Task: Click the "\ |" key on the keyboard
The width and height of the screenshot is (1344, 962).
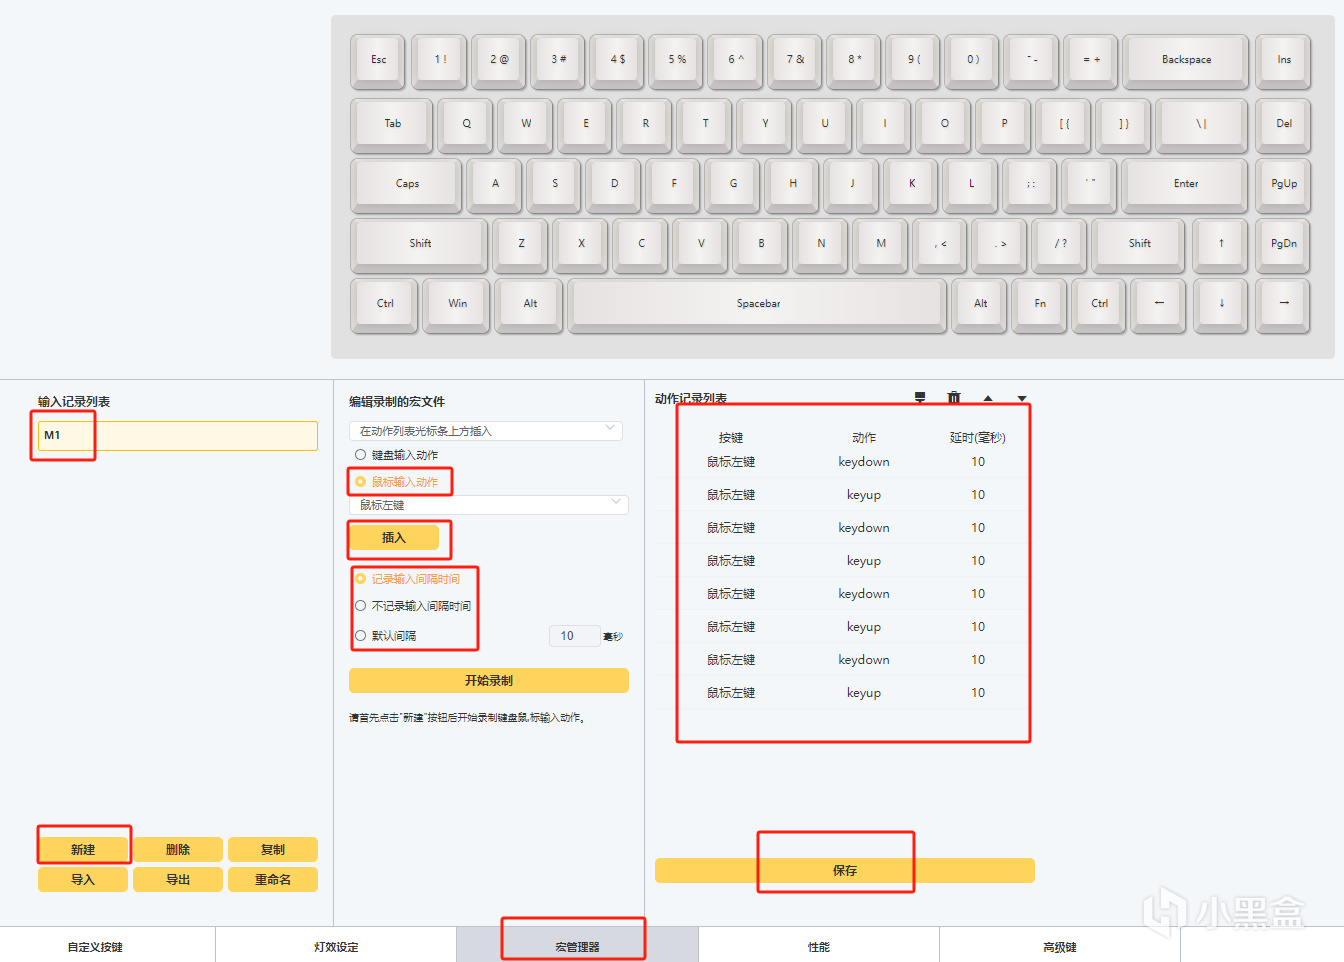Action: tap(1201, 124)
